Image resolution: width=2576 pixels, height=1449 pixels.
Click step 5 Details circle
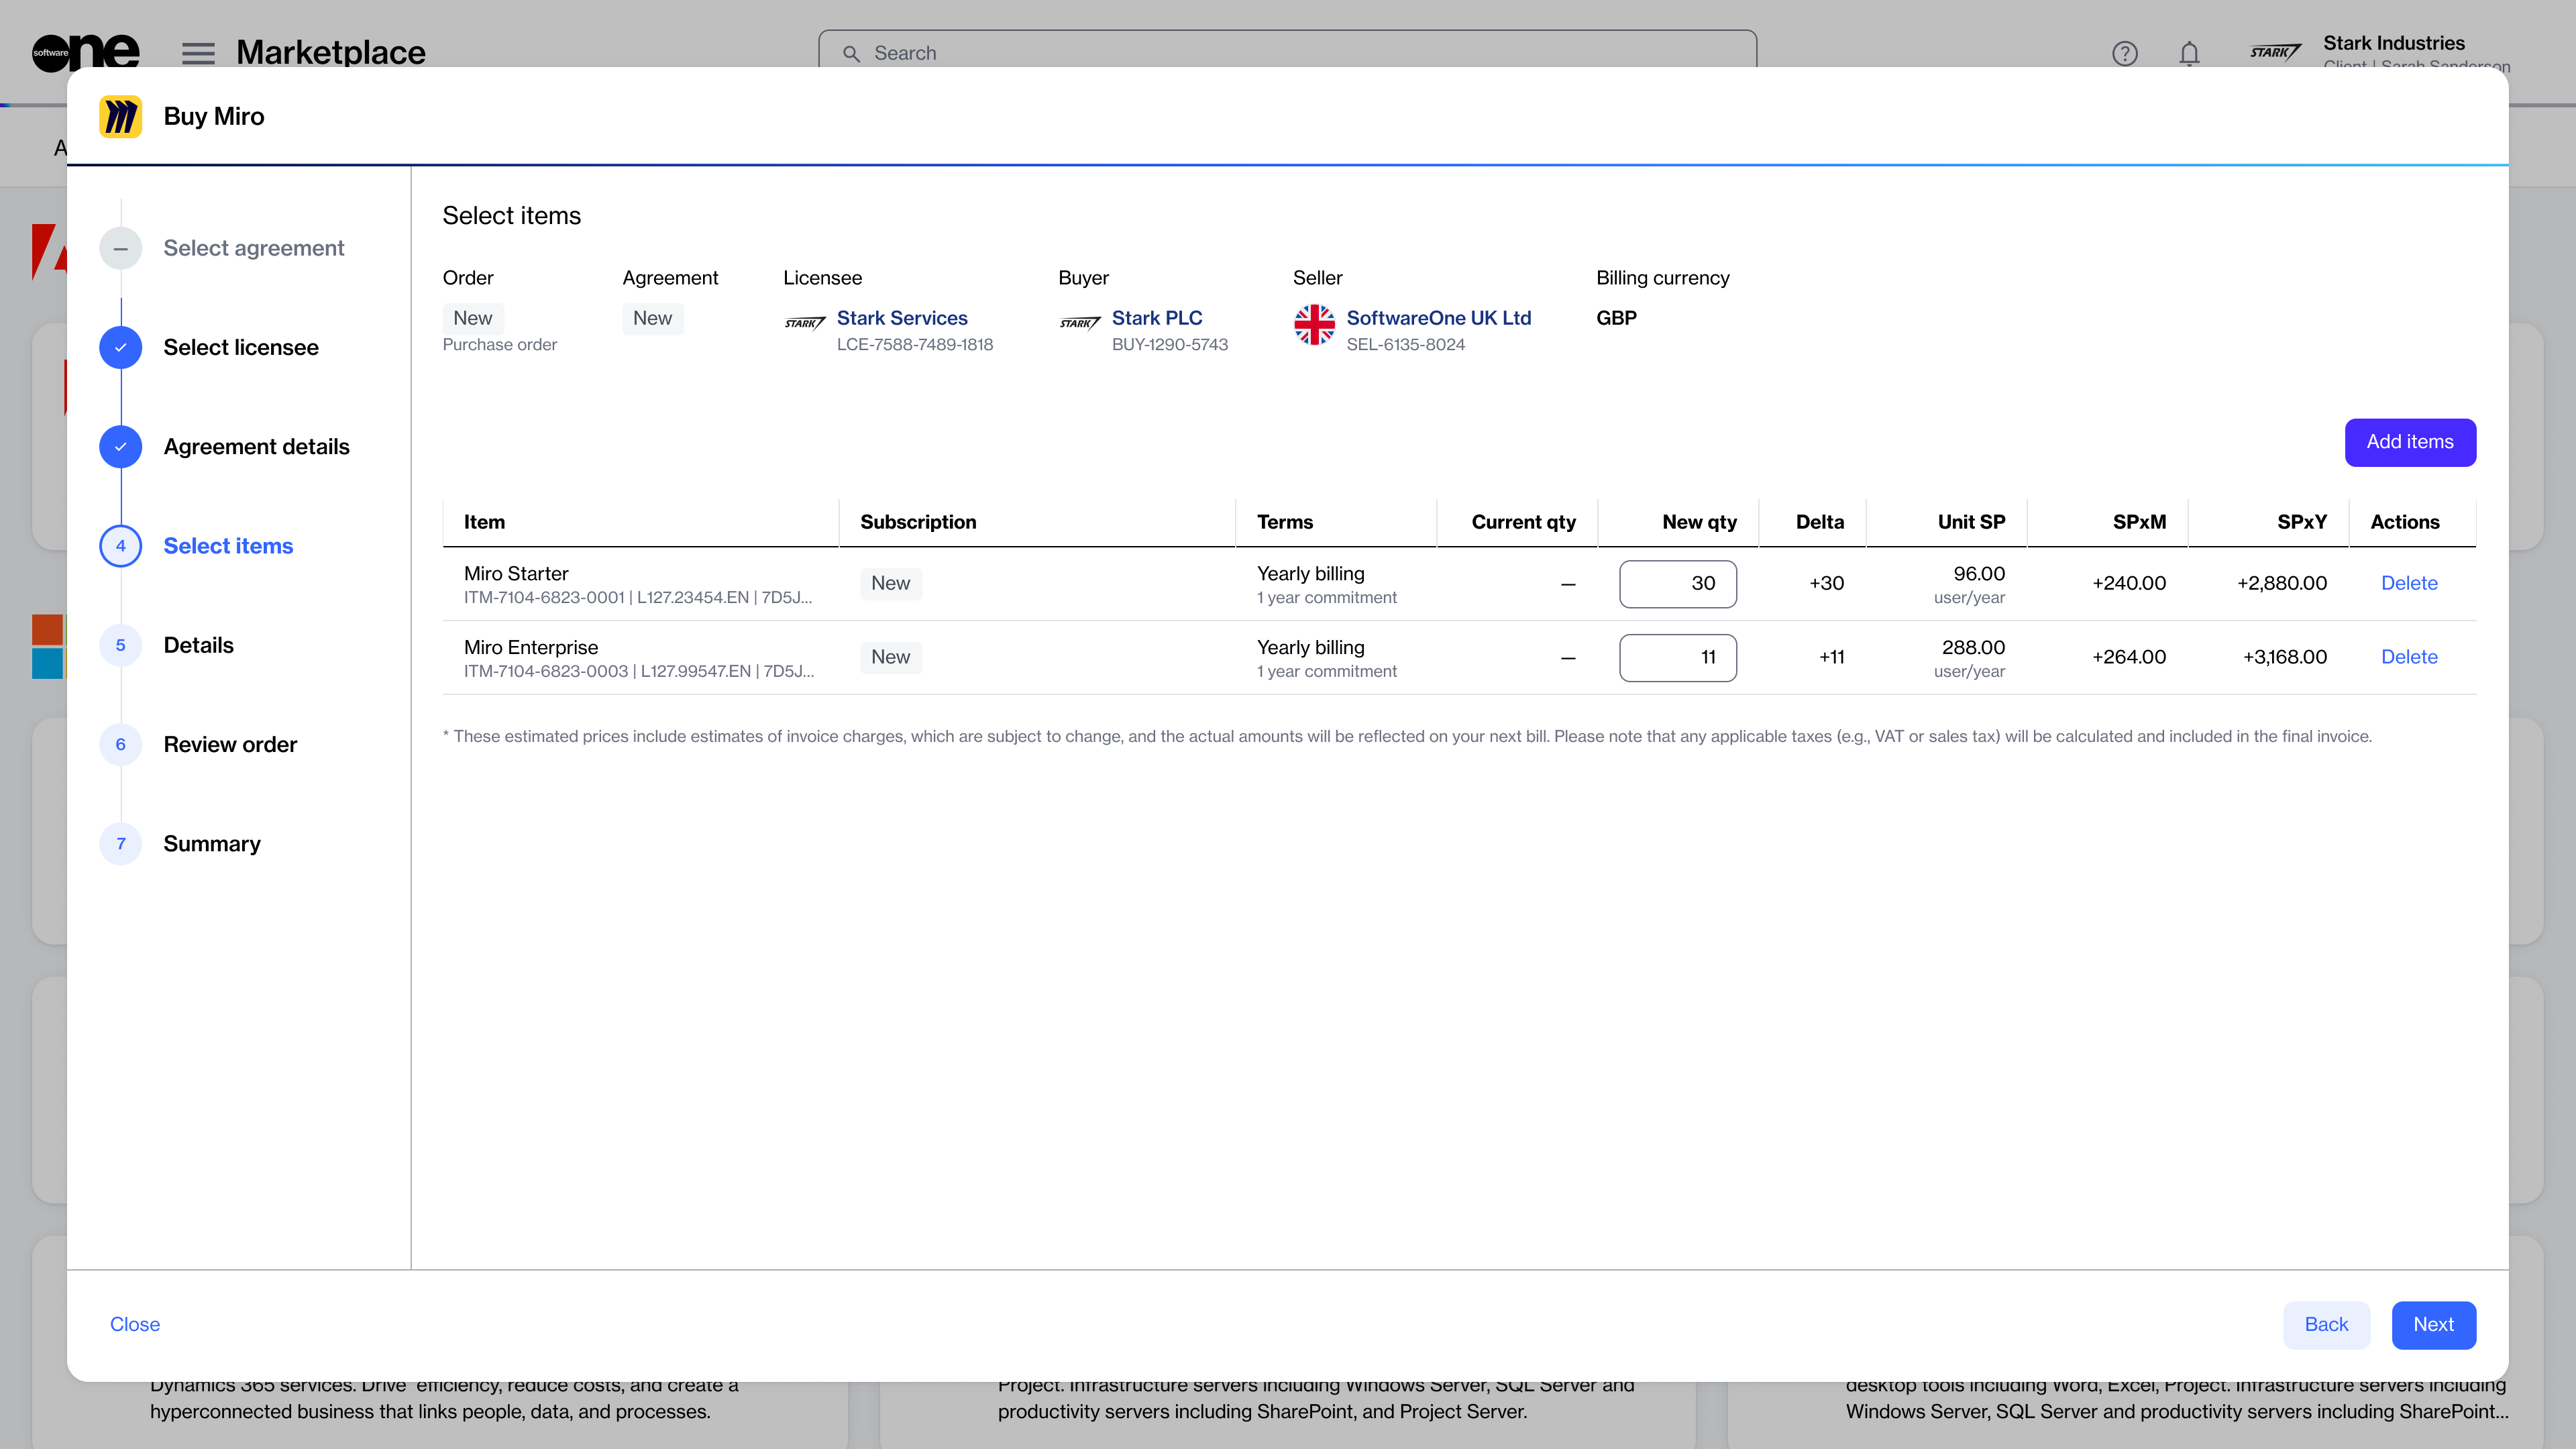[x=121, y=645]
